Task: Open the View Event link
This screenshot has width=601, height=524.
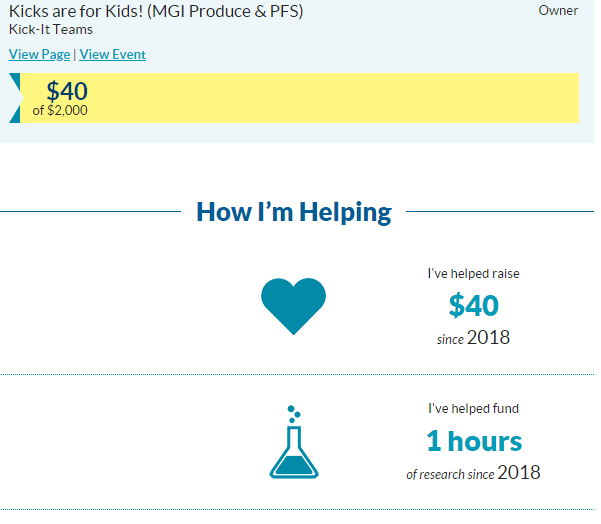Action: click(112, 54)
